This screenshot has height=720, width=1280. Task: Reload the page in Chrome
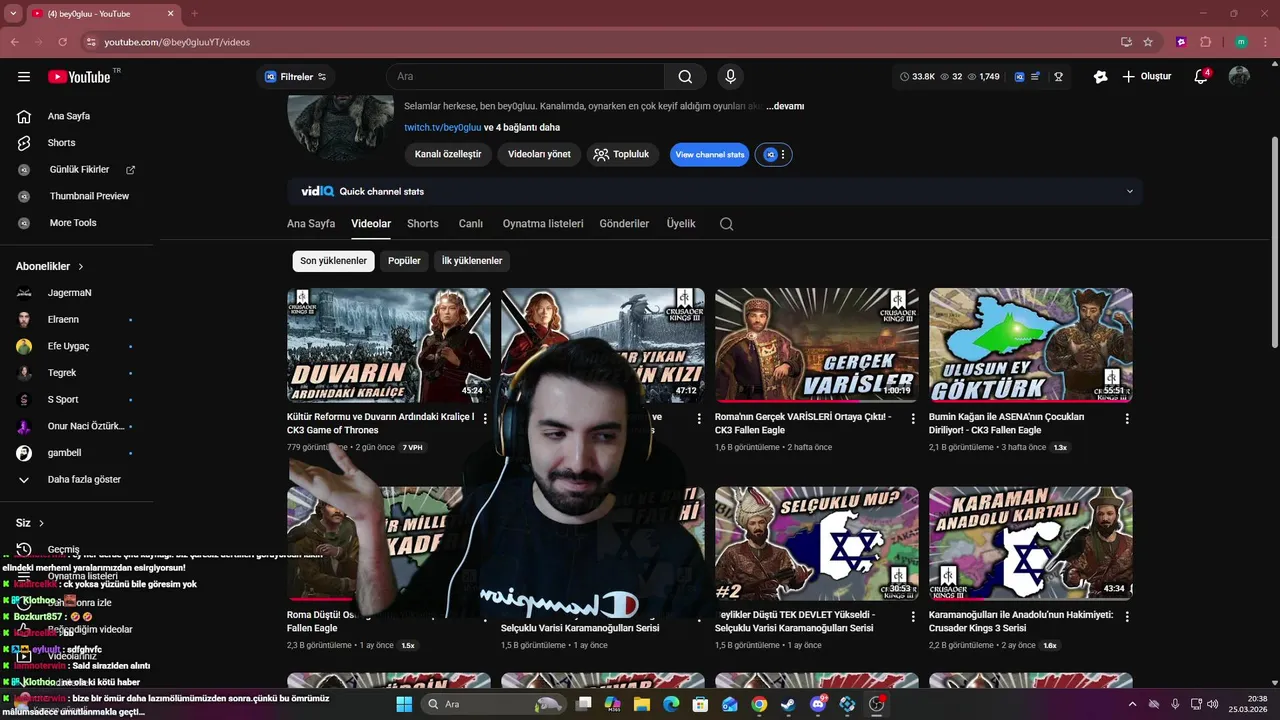(x=63, y=42)
